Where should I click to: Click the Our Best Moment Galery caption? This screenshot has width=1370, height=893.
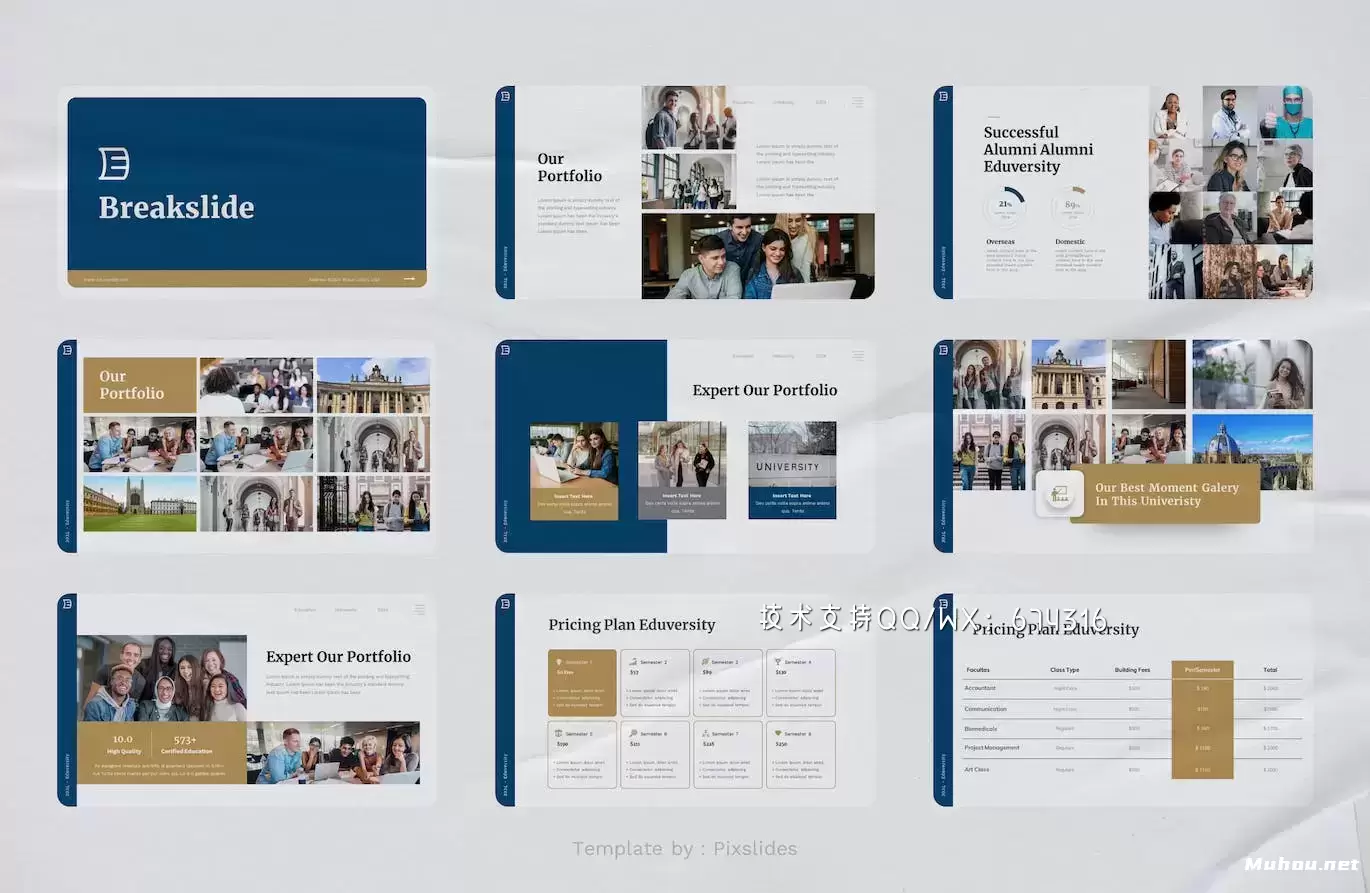click(x=1166, y=494)
